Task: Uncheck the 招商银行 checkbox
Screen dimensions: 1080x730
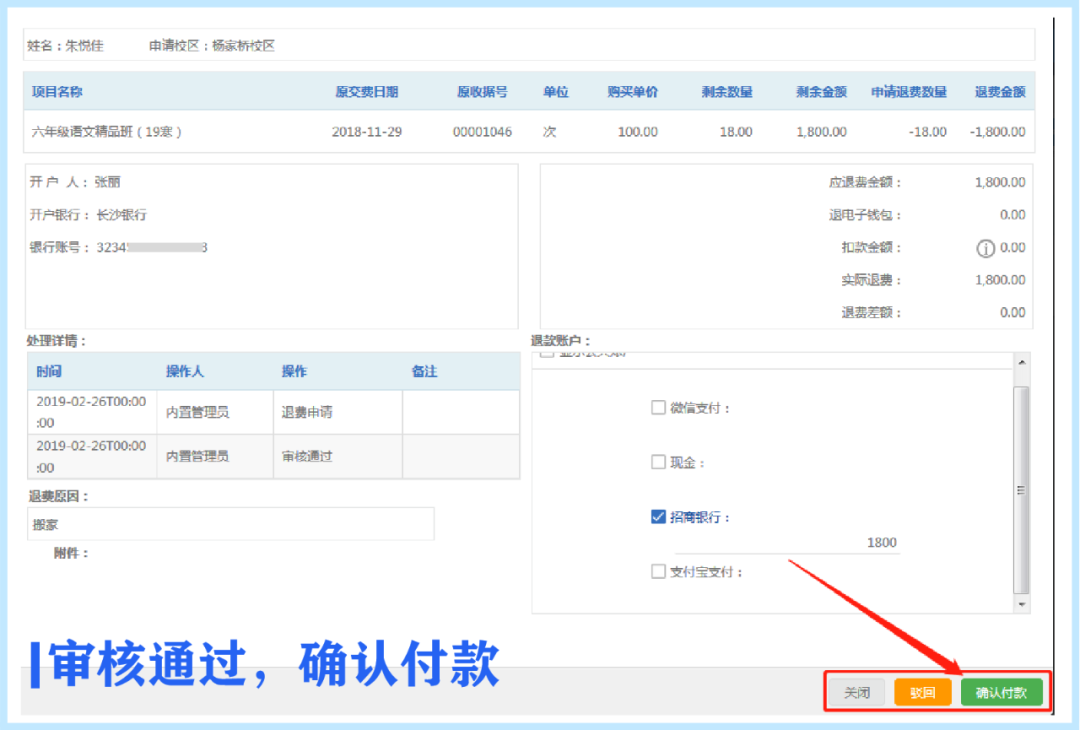Action: [x=658, y=517]
